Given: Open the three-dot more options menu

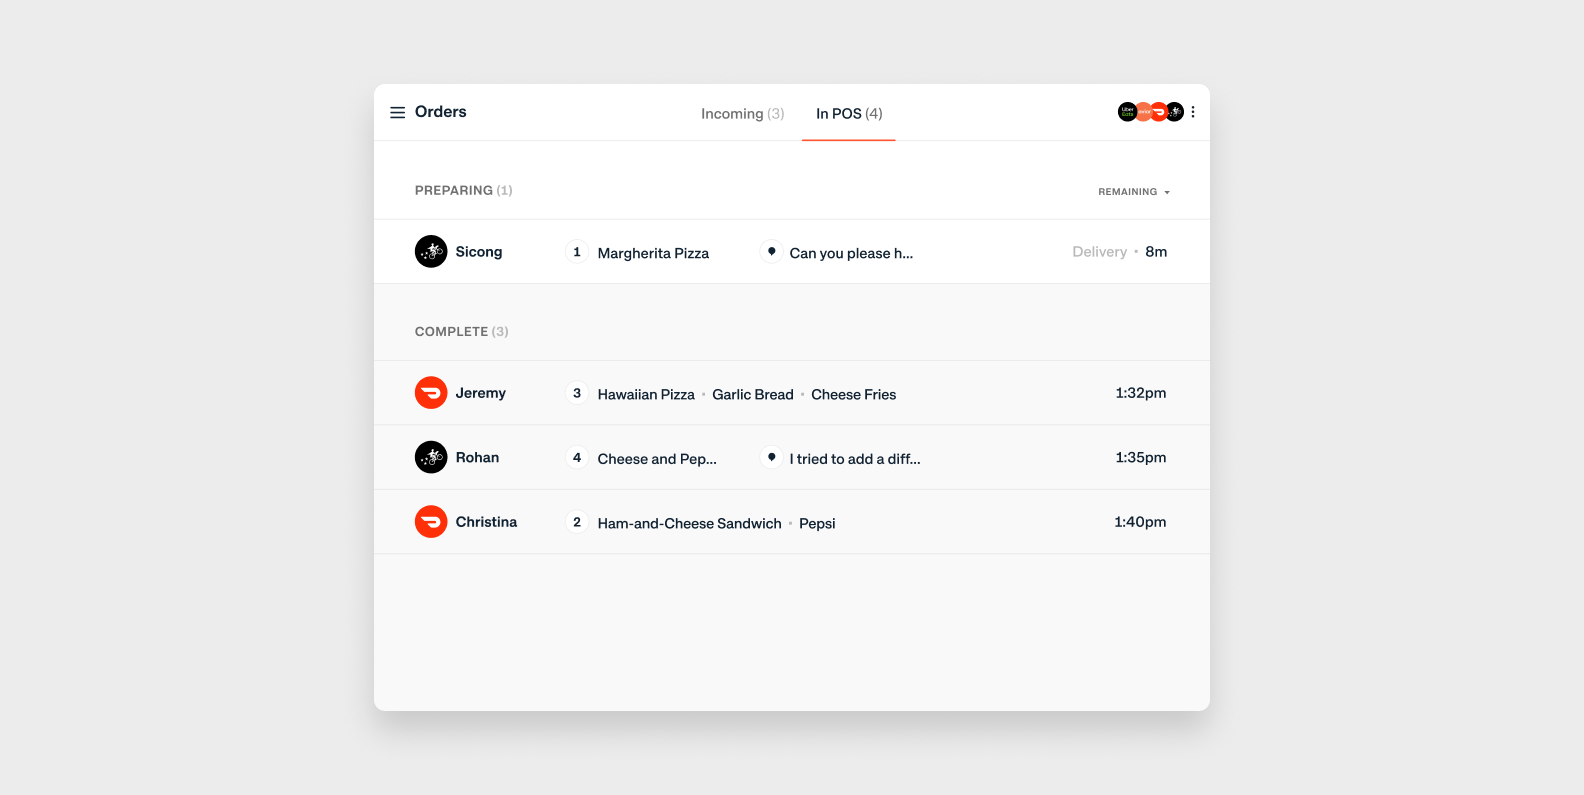Looking at the screenshot, I should click(1193, 112).
